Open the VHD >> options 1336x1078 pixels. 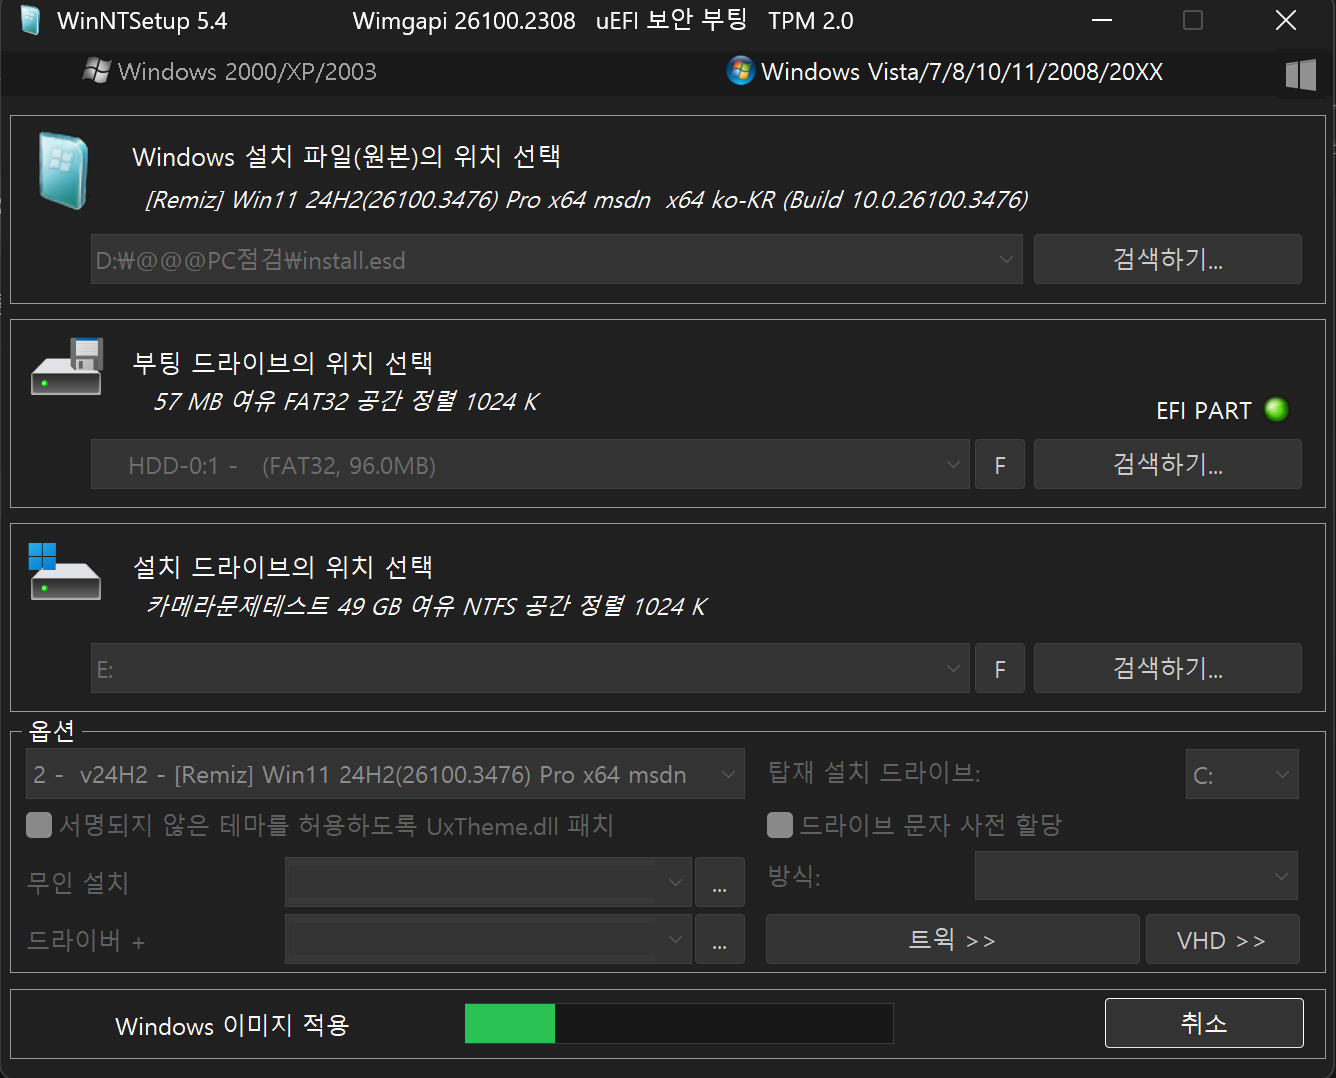(1222, 939)
